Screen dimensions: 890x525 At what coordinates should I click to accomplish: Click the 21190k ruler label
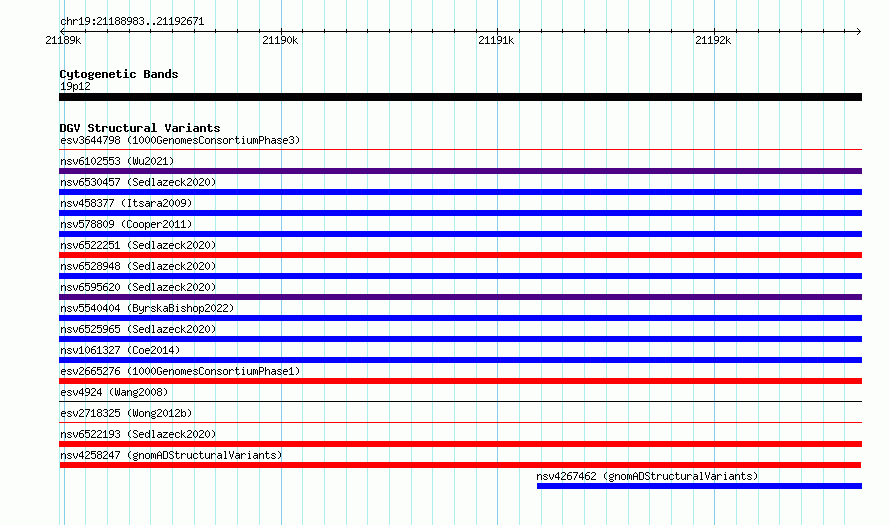click(280, 40)
